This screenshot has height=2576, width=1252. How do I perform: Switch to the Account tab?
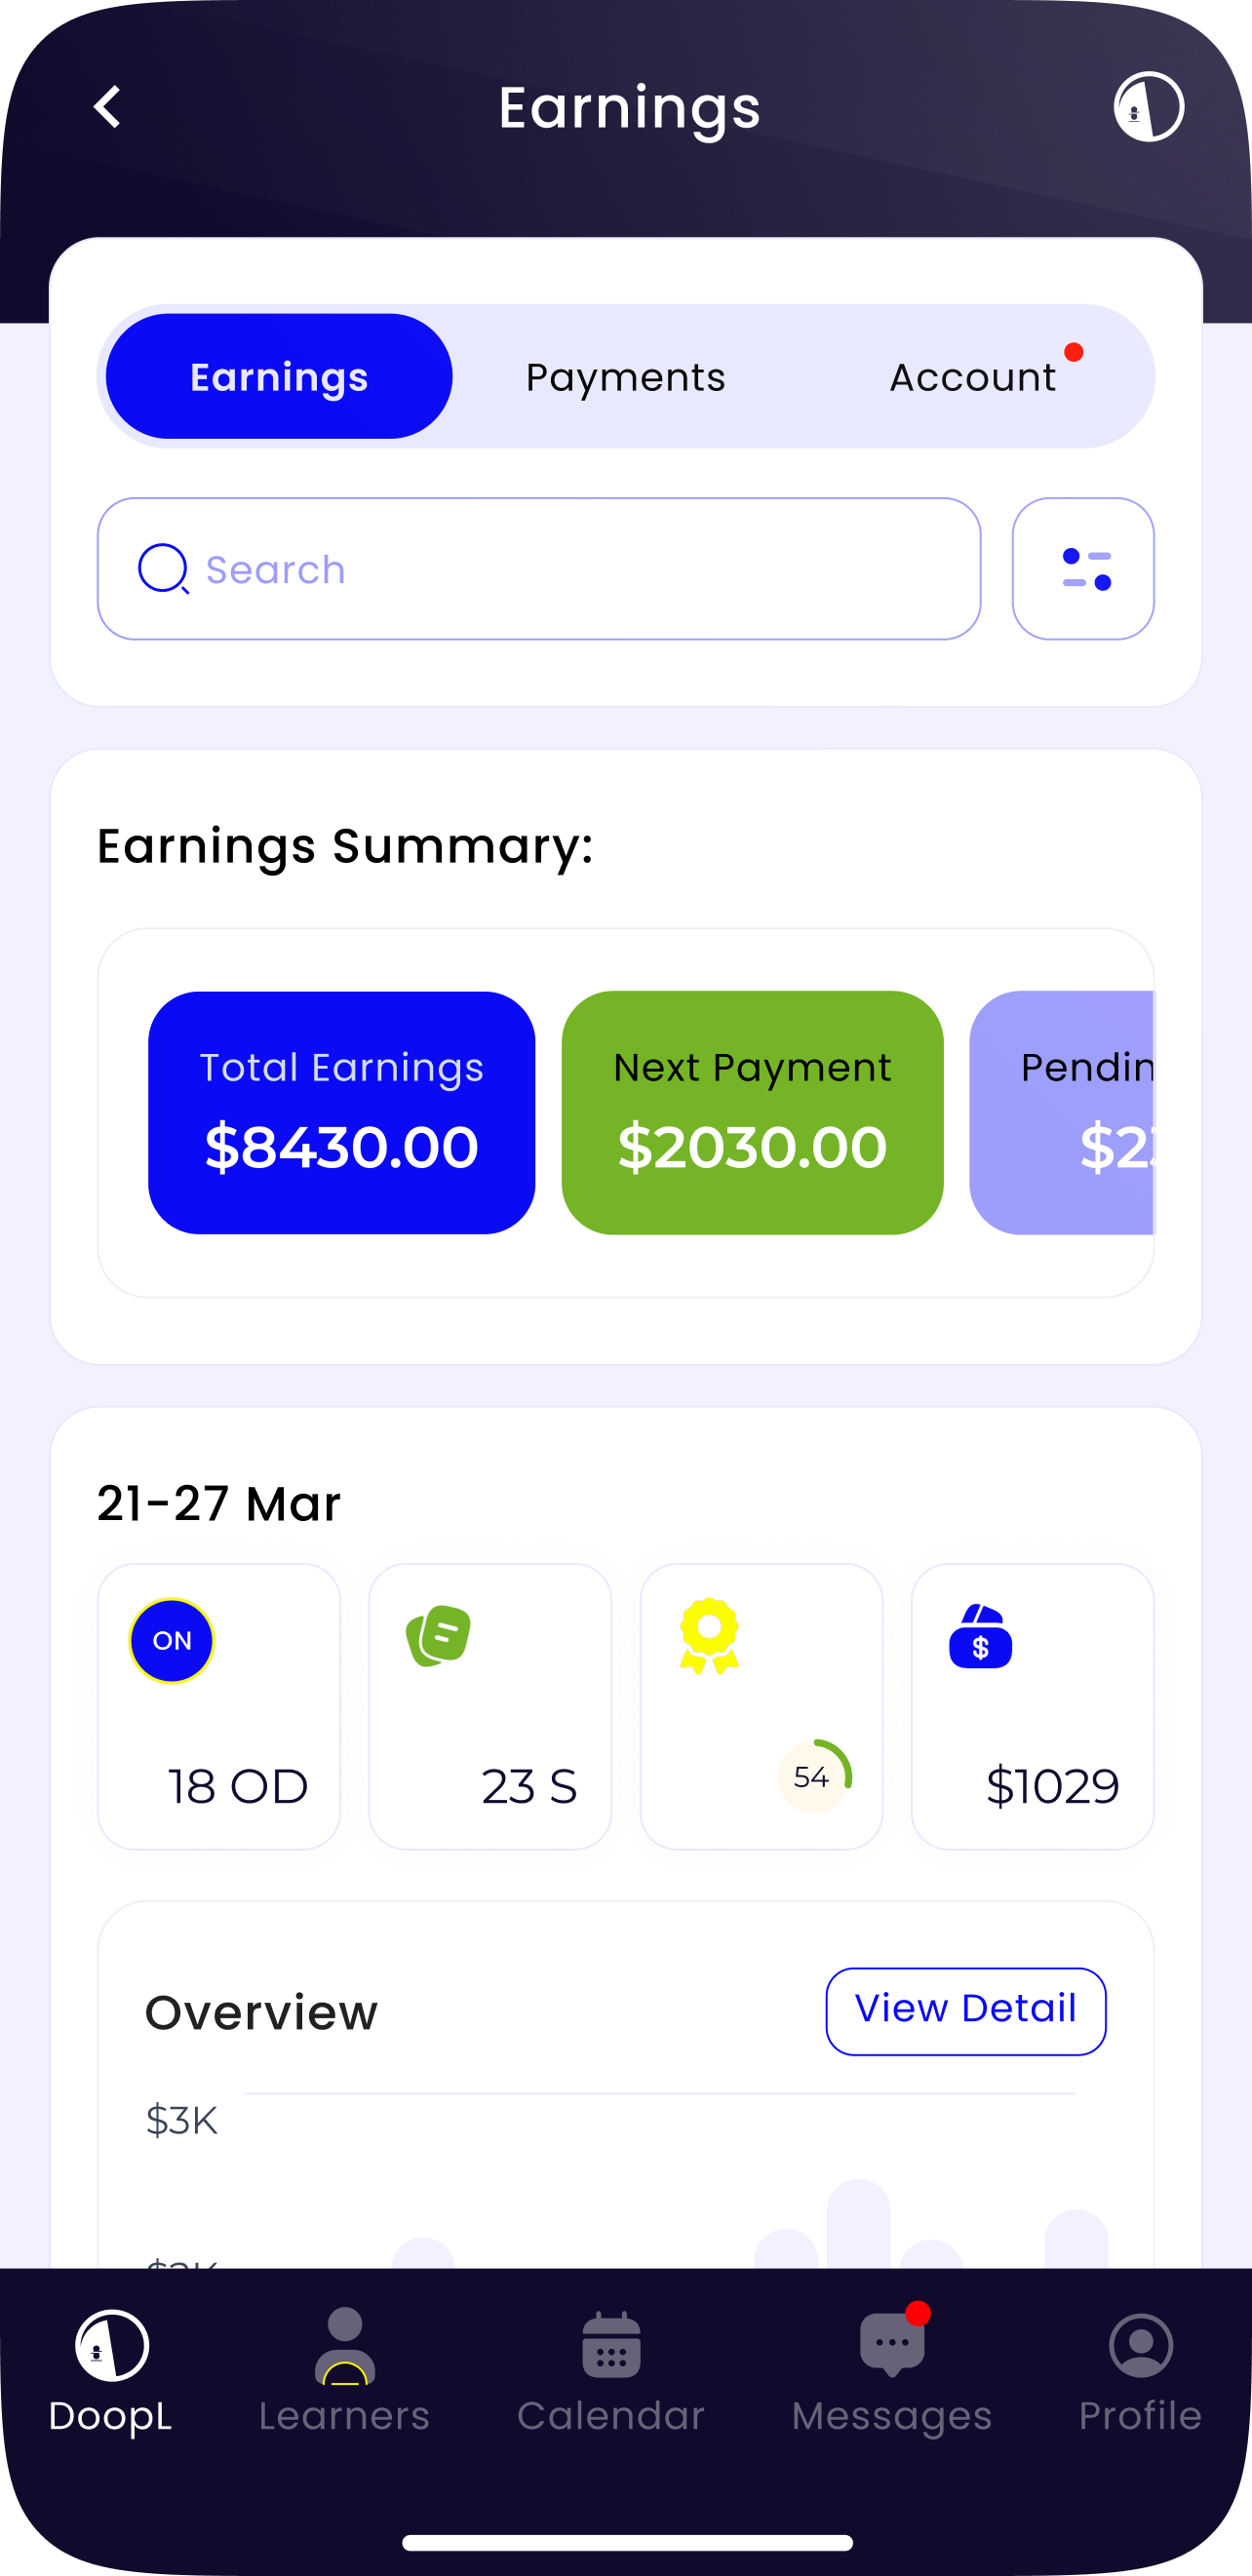[x=973, y=377]
